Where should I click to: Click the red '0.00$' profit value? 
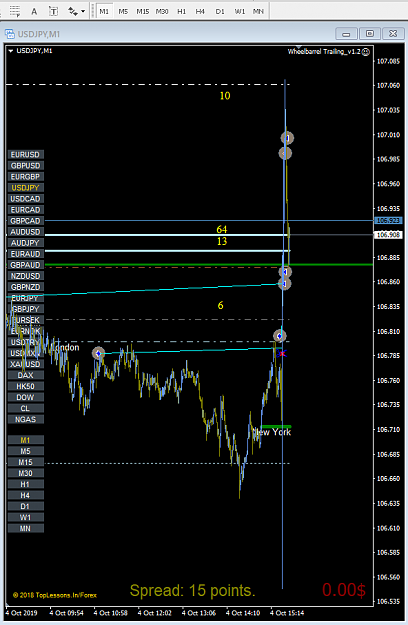(344, 590)
